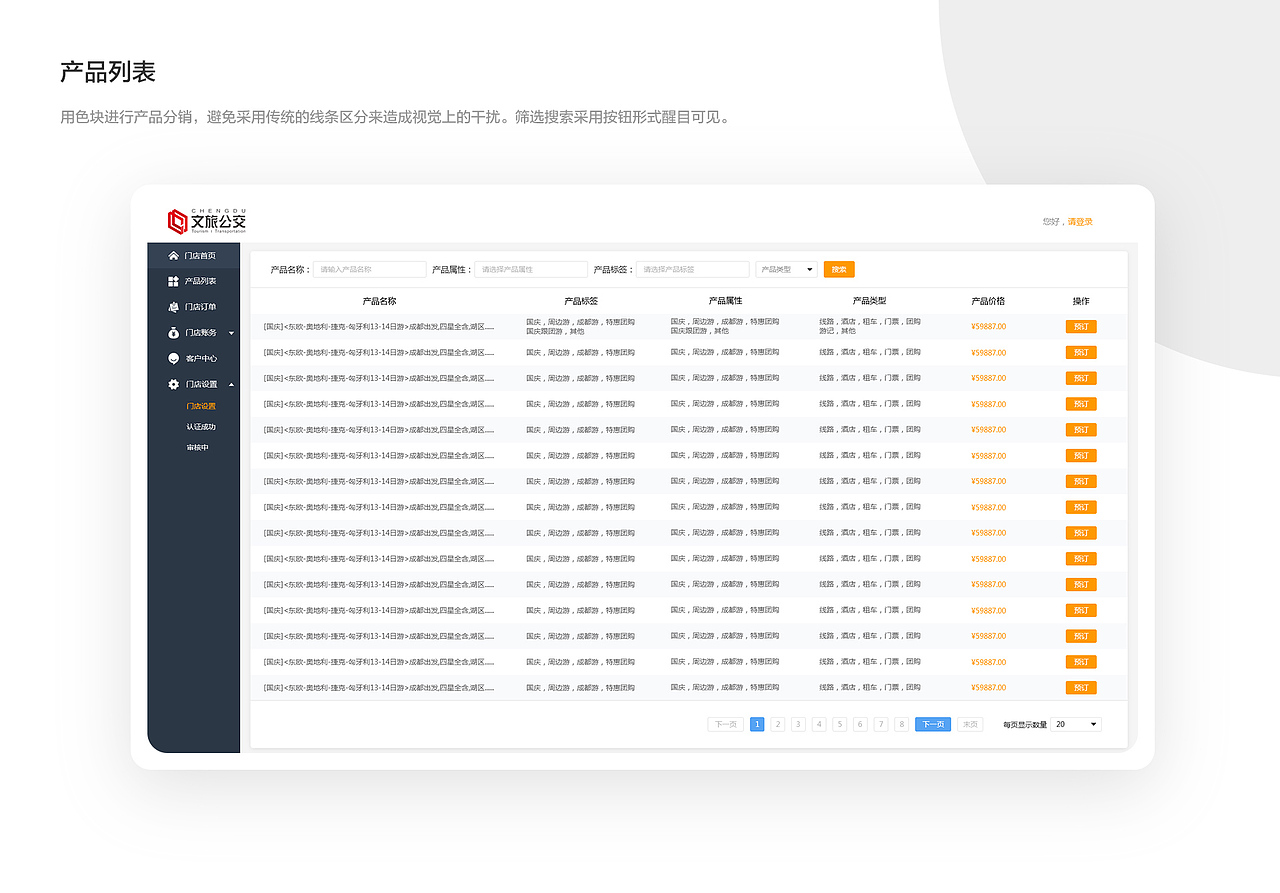Go to page 3 in the pagination

798,724
